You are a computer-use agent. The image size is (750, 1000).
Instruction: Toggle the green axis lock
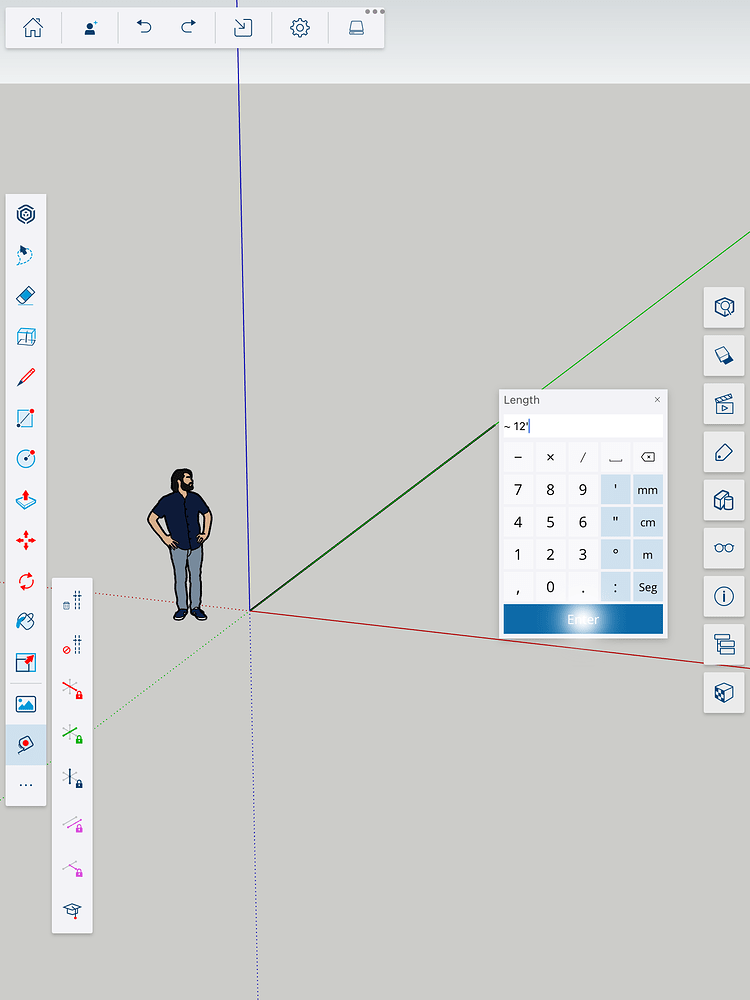point(72,733)
